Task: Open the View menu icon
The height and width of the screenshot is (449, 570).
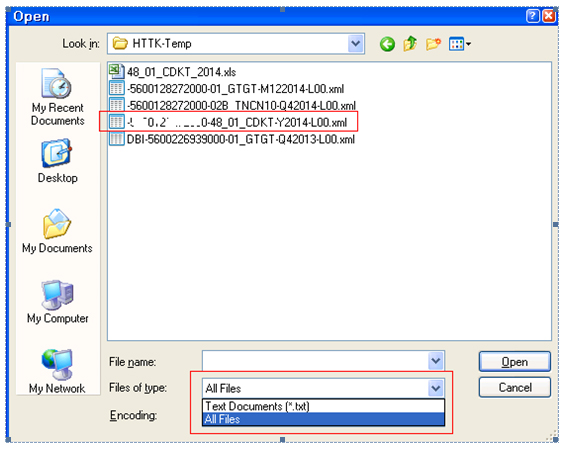Action: [x=459, y=44]
